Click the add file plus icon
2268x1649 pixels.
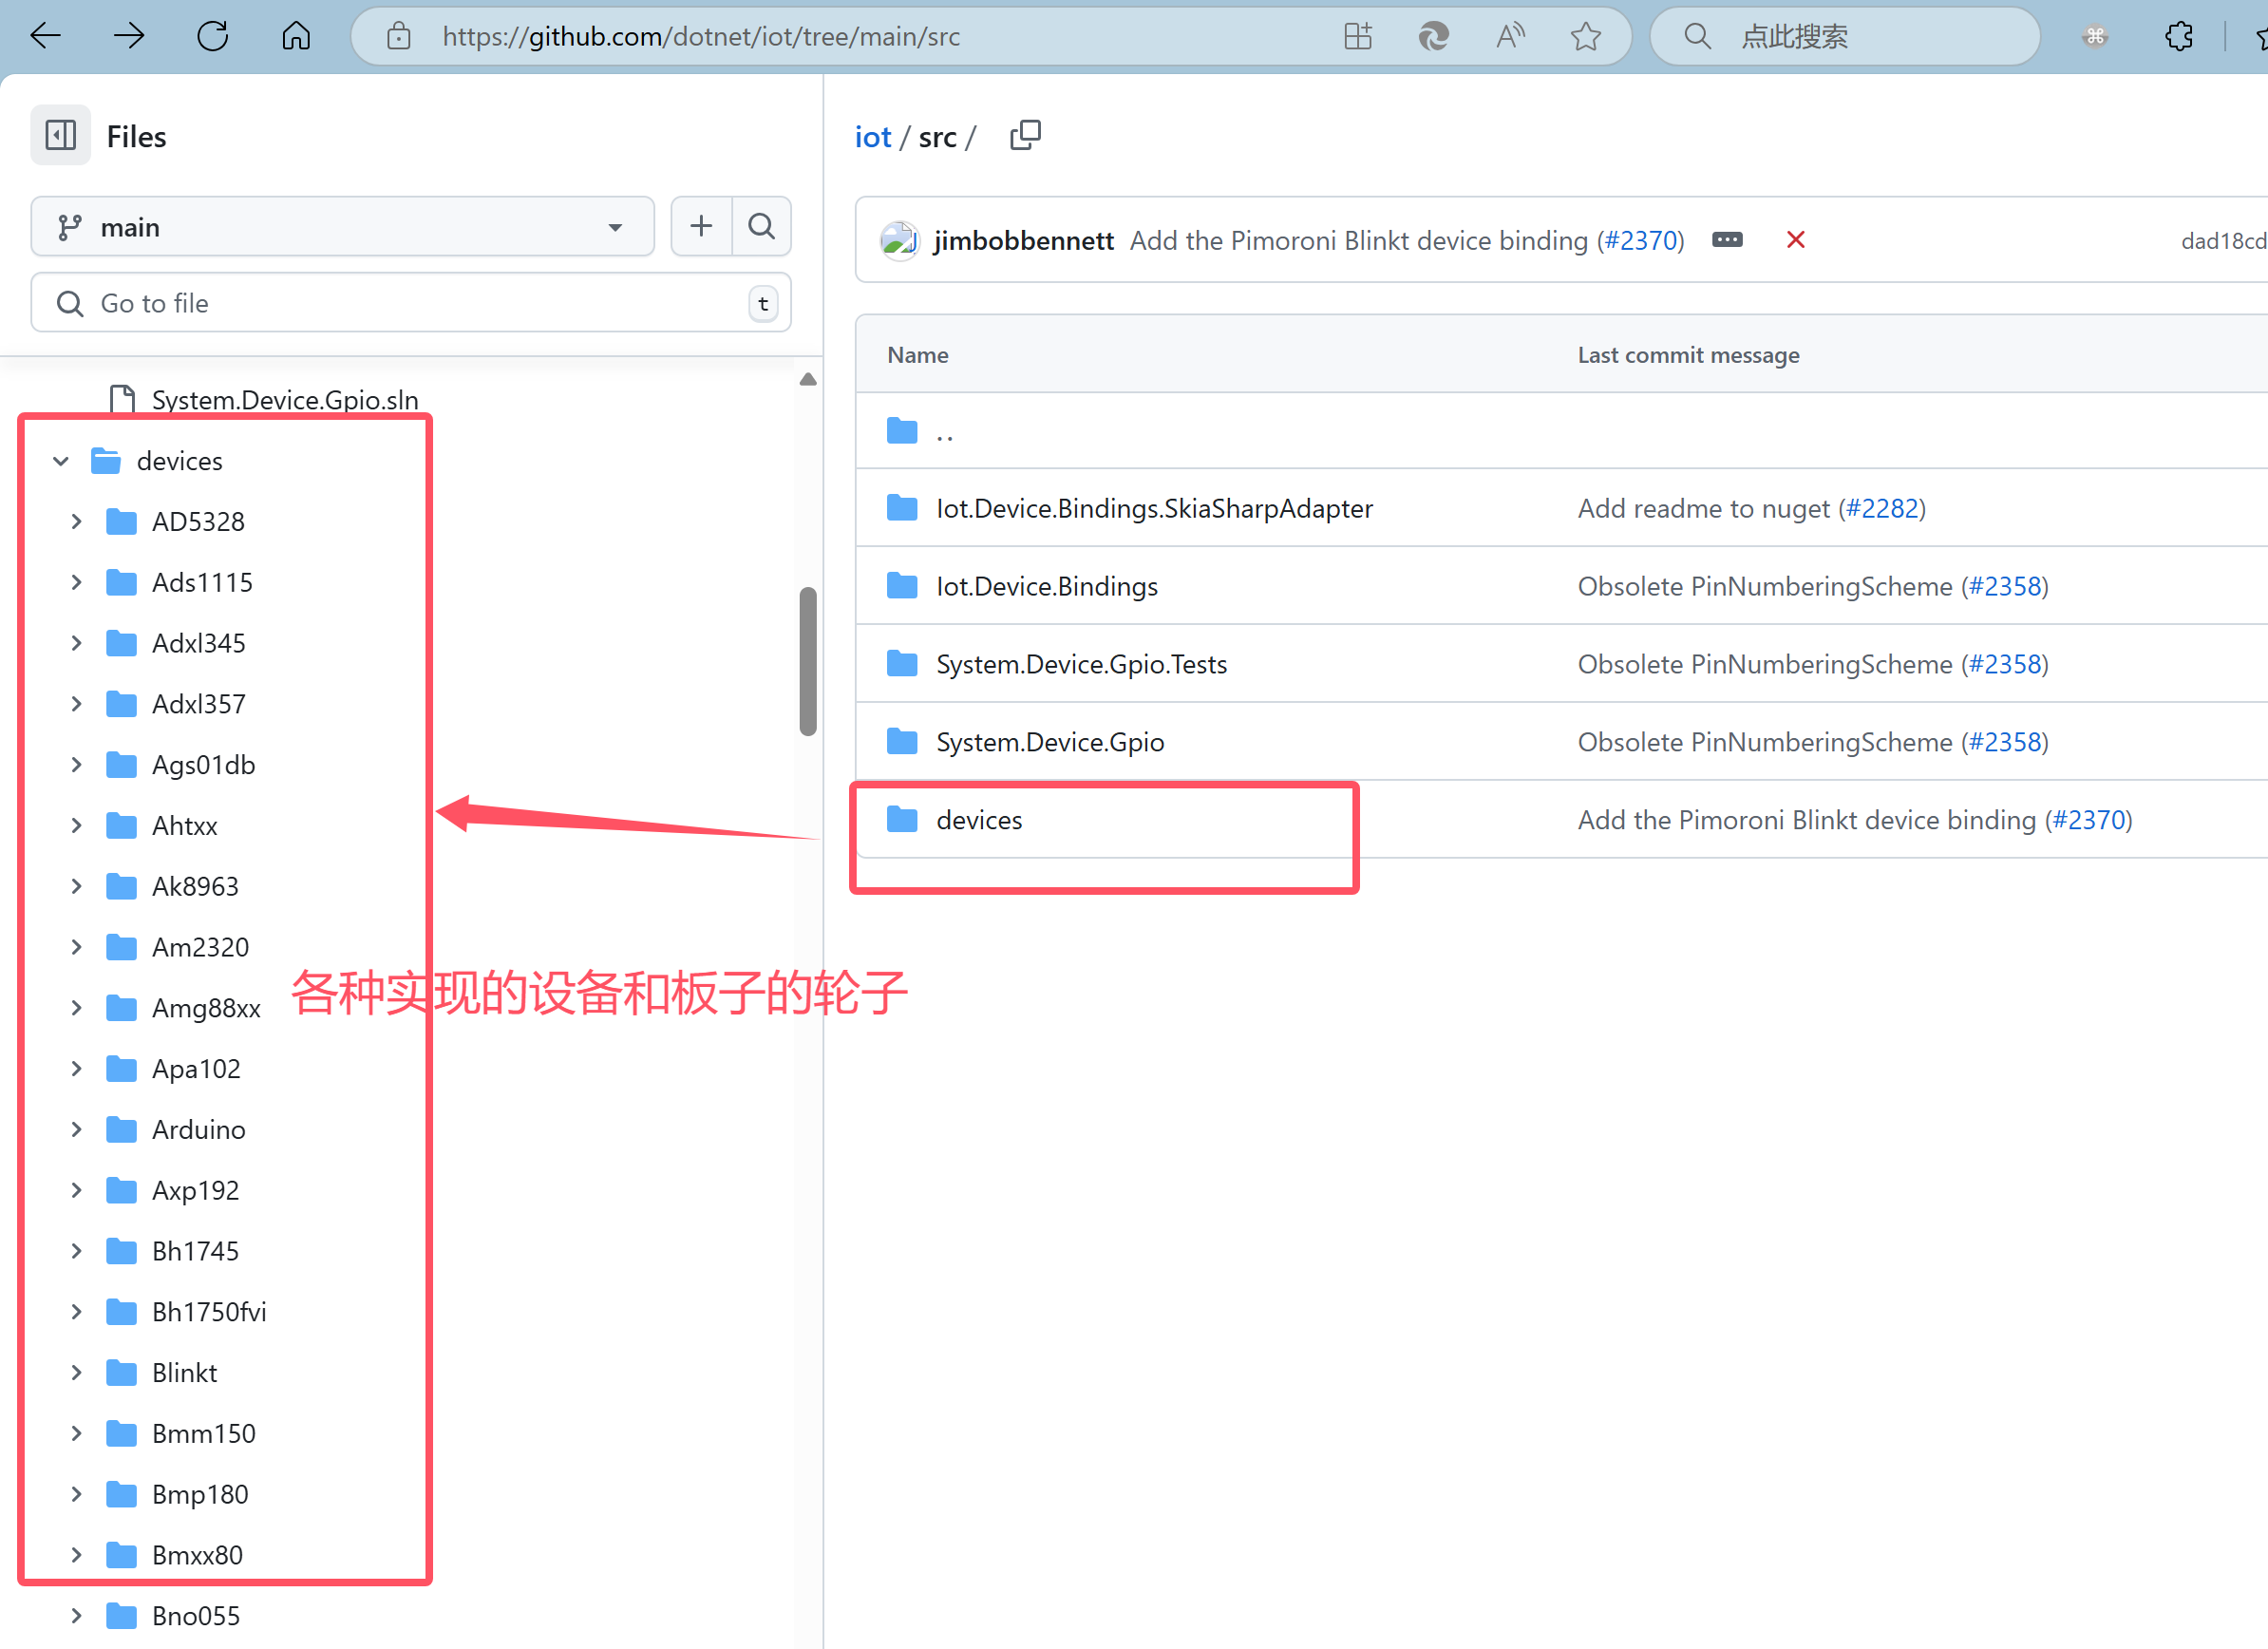(x=701, y=226)
